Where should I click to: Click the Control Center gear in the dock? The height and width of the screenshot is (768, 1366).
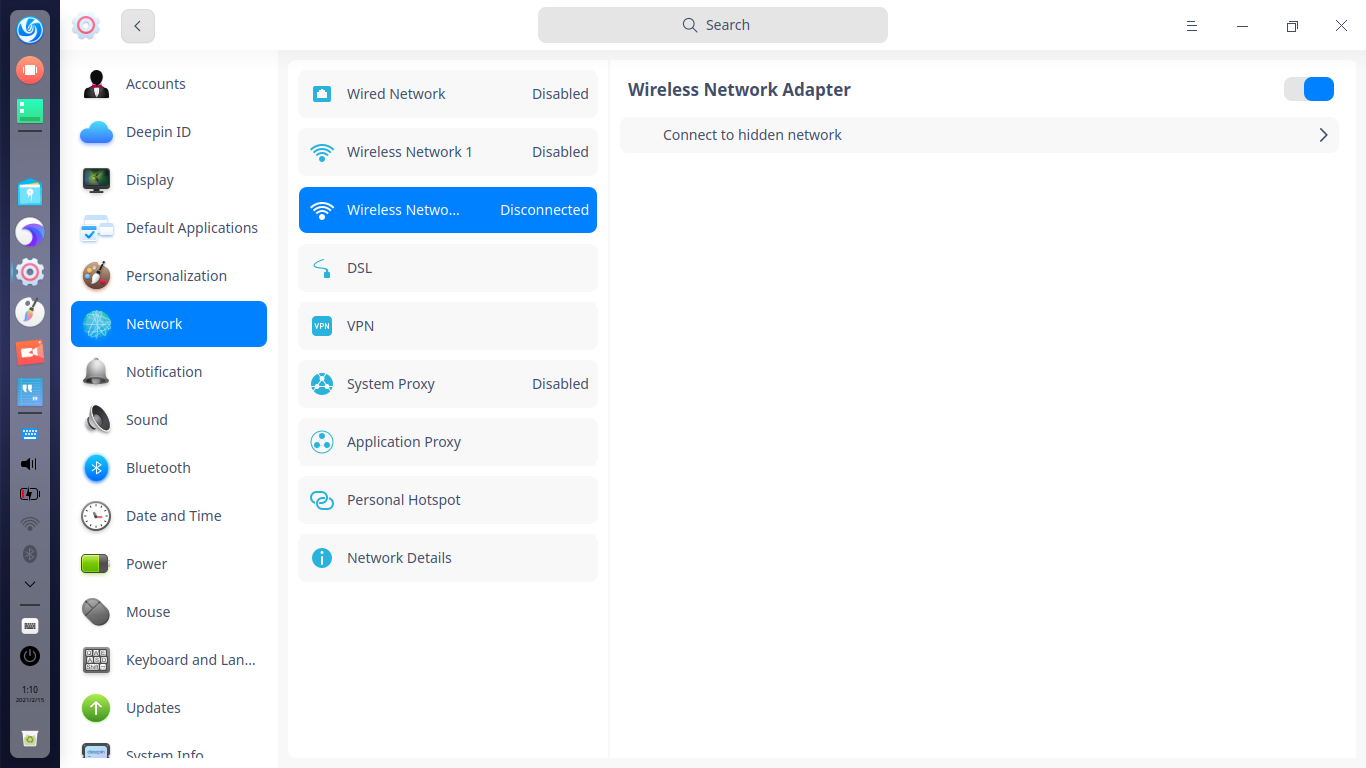pos(30,272)
